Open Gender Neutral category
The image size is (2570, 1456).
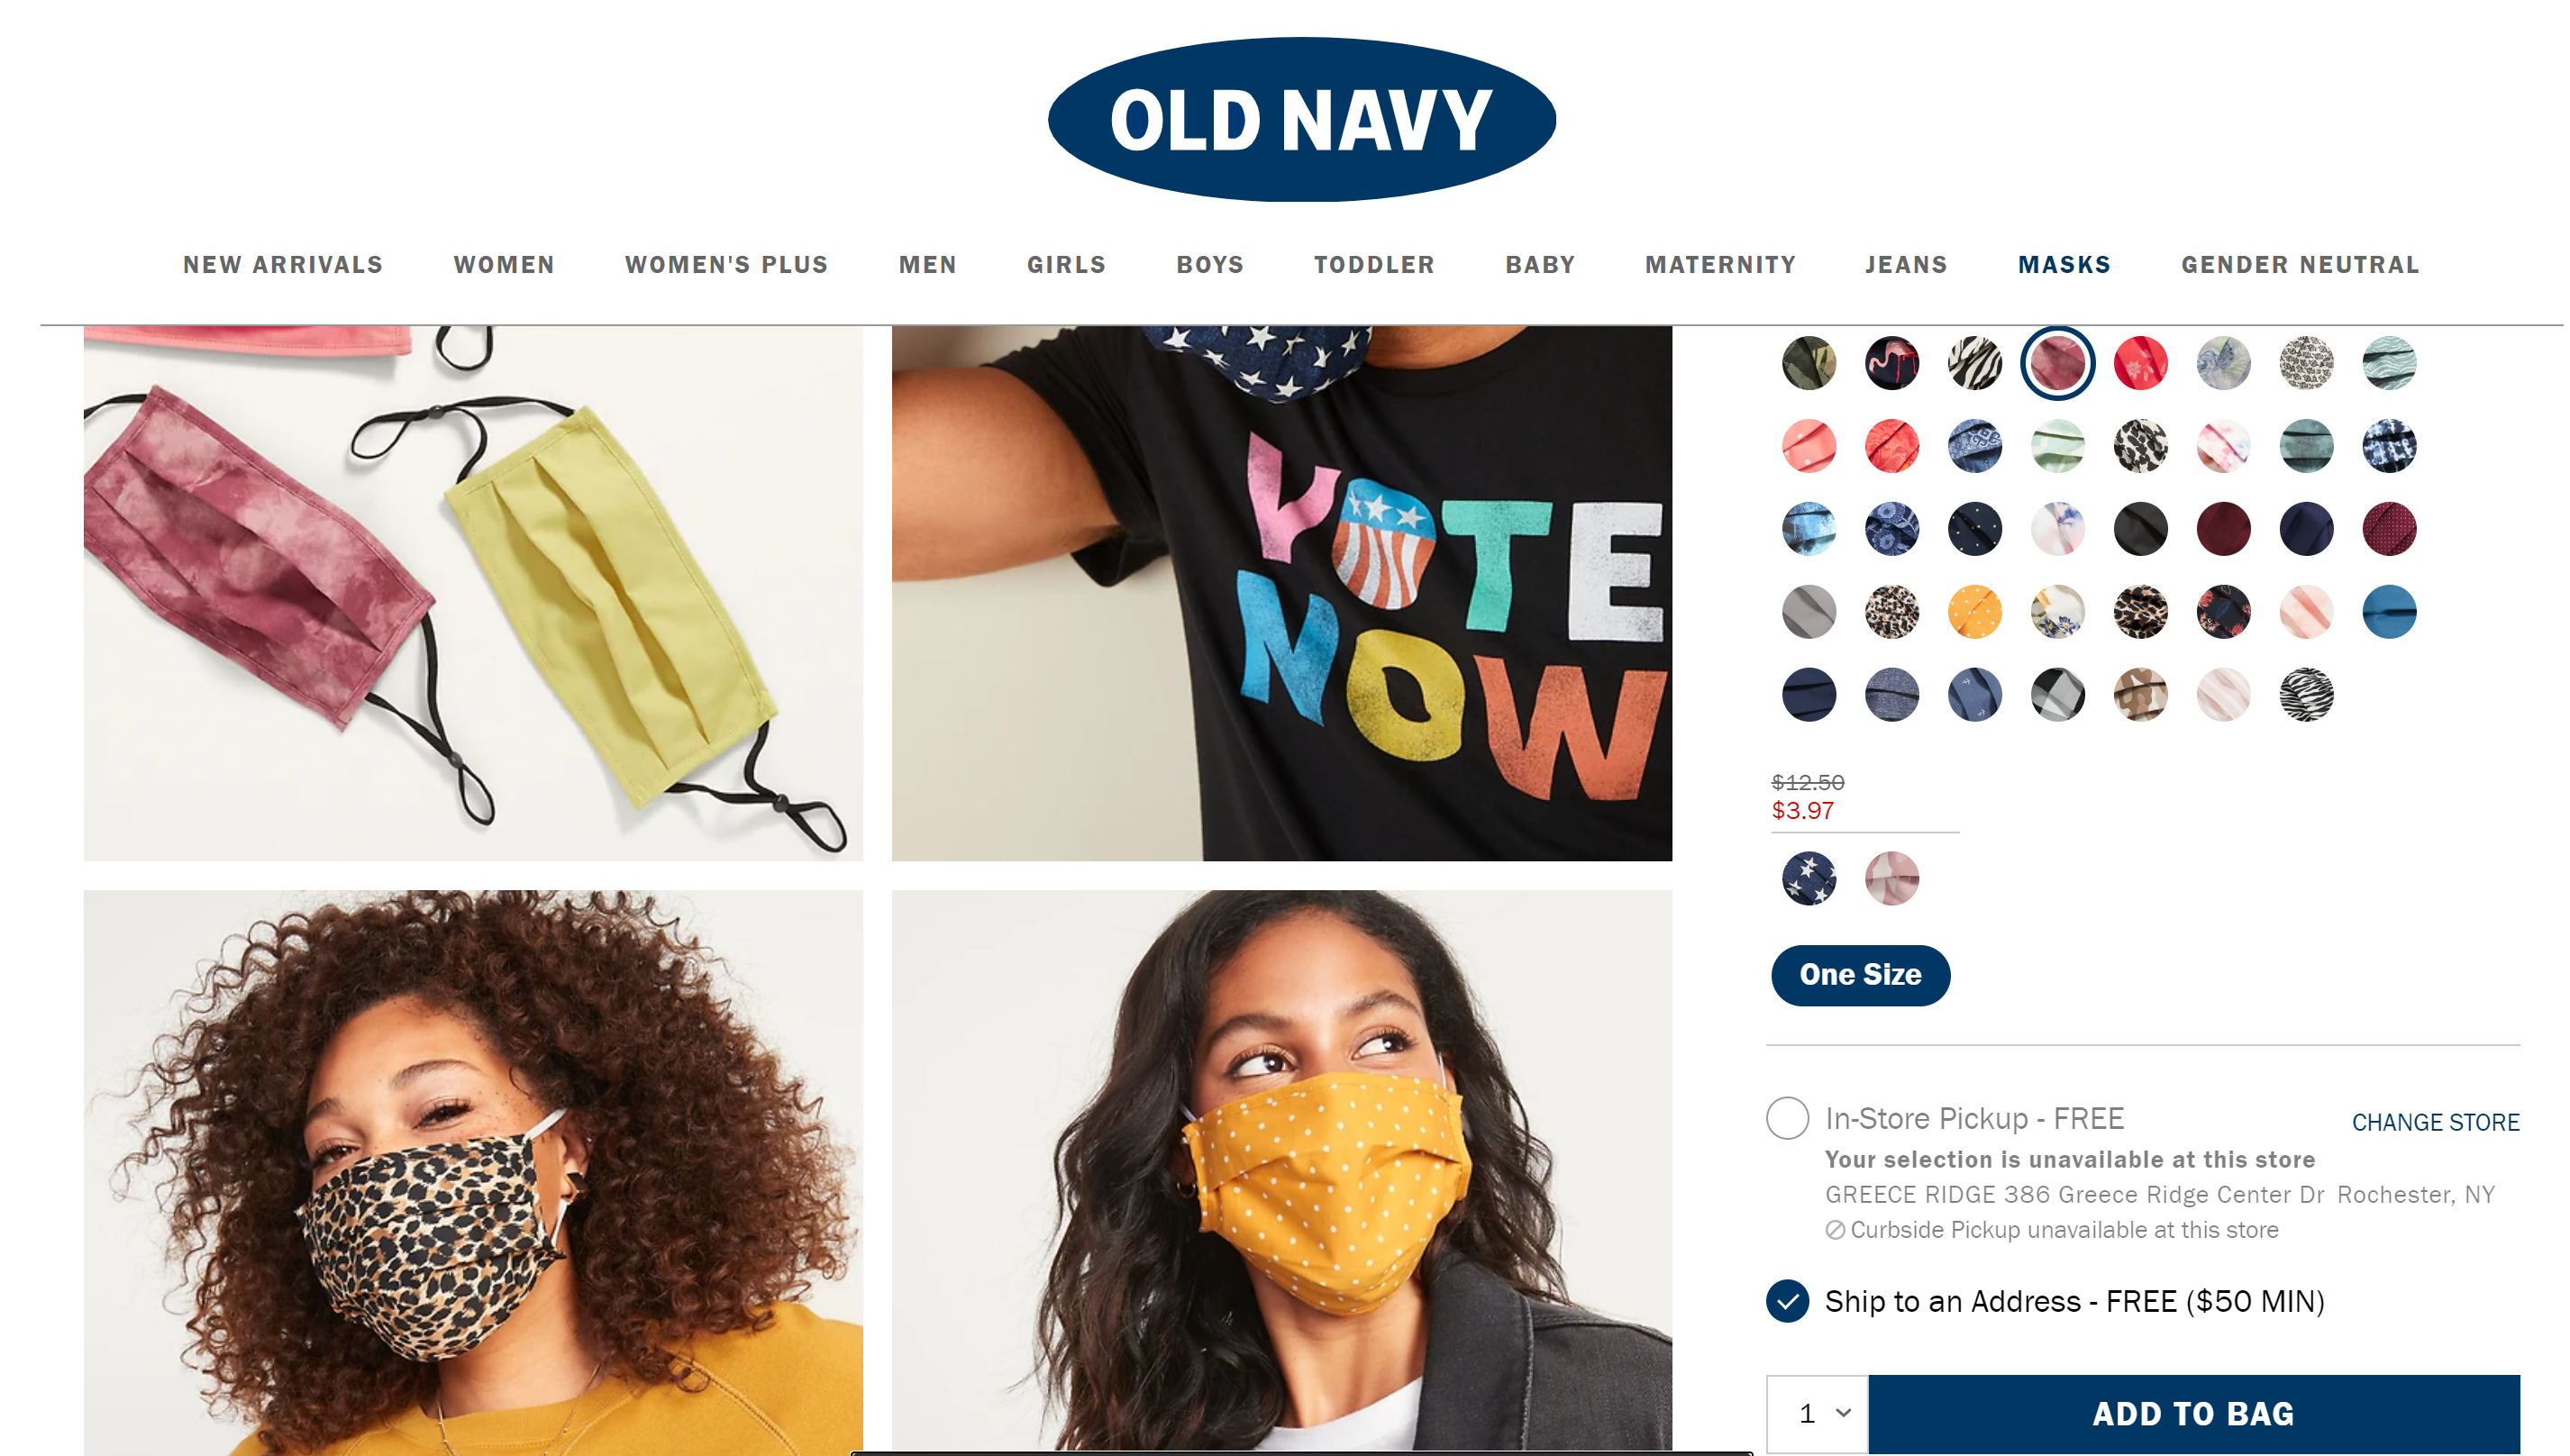pos(2299,264)
